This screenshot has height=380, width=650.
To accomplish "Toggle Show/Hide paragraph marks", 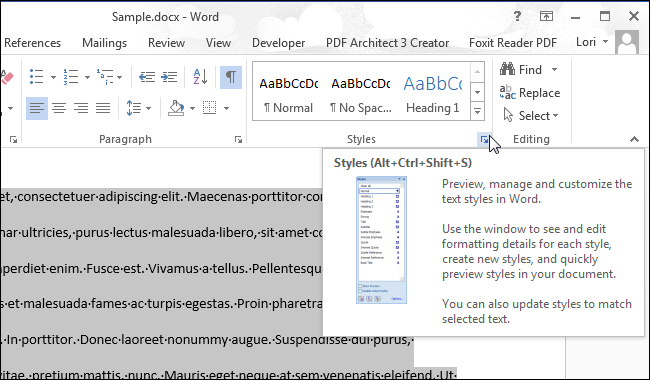I will (231, 77).
